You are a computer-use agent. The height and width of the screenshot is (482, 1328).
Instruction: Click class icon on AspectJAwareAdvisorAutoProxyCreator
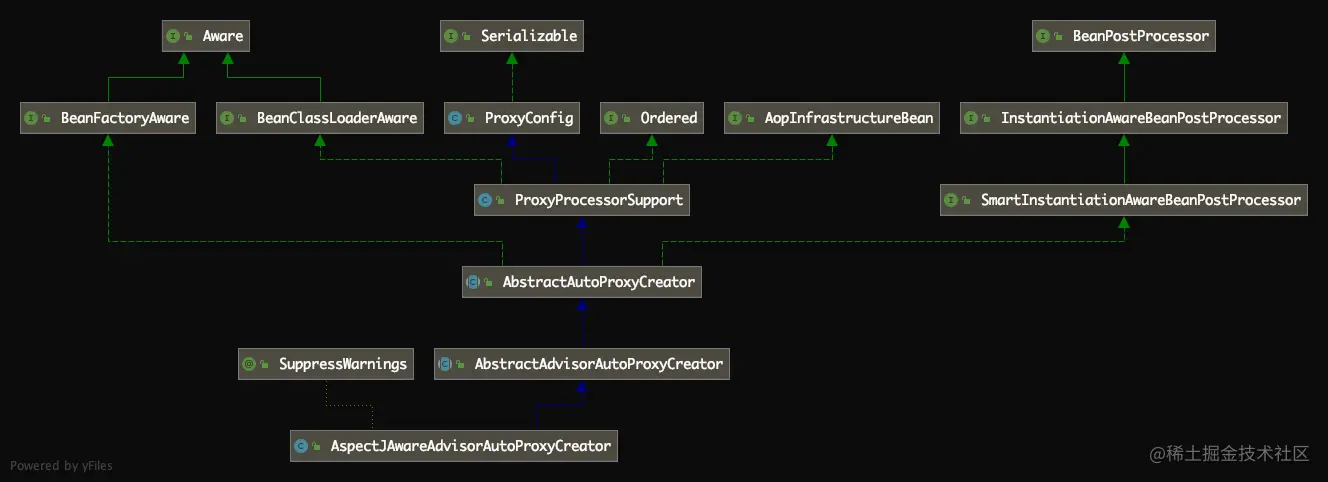coord(302,446)
